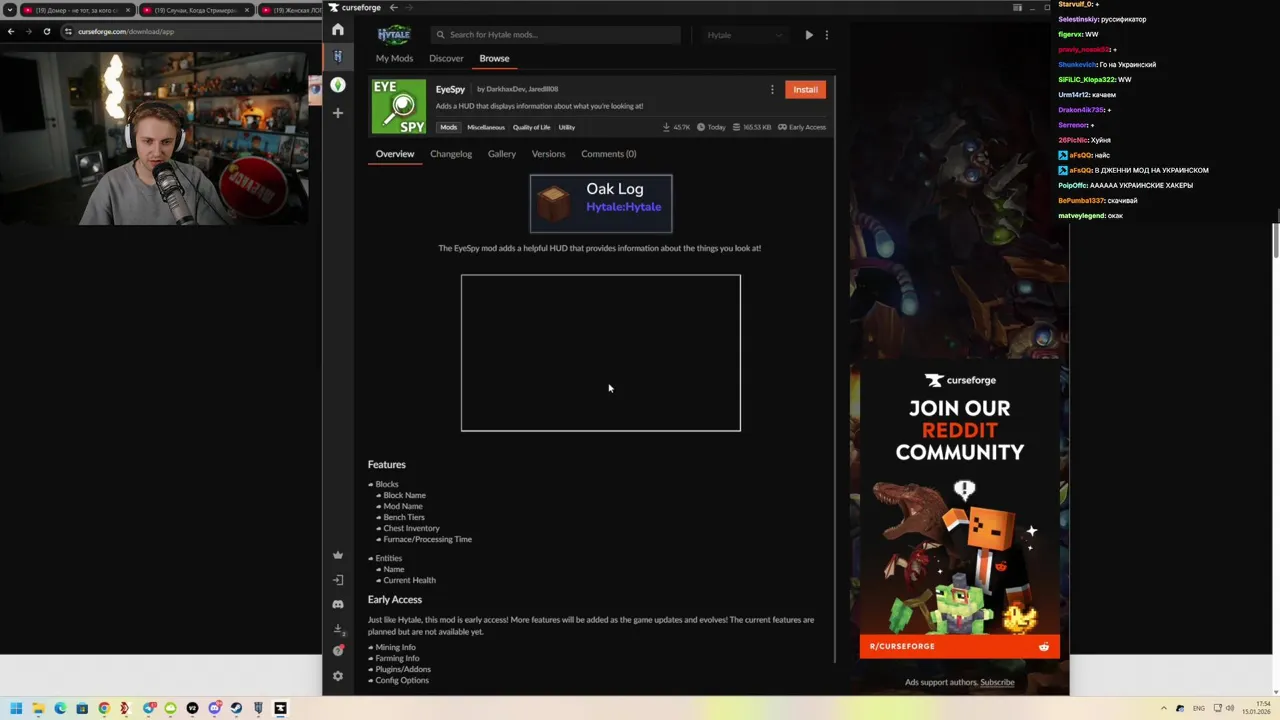Open EyeSpy mod options three-dot menu
The width and height of the screenshot is (1280, 720).
(x=772, y=90)
